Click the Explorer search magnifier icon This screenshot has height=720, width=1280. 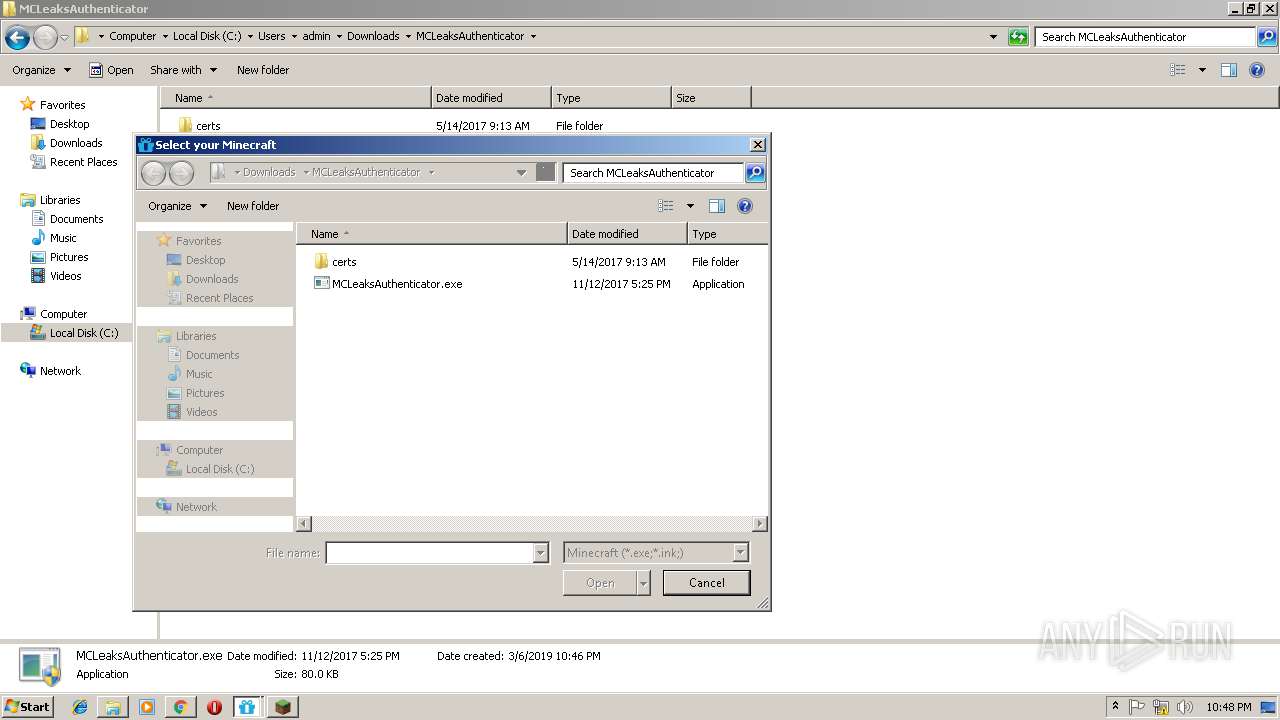1268,37
